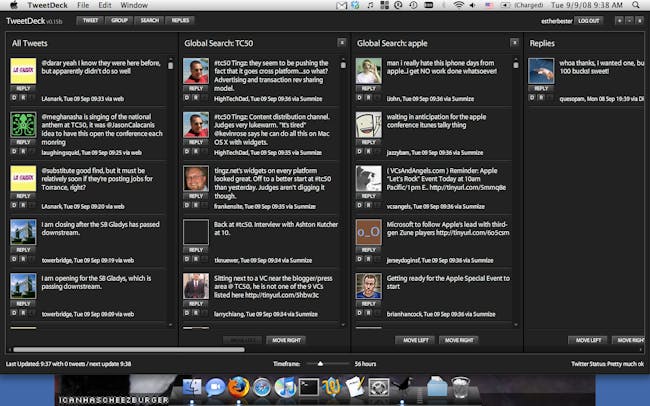Click 'Twitter Status: Pretty much ok' text

pos(608,364)
